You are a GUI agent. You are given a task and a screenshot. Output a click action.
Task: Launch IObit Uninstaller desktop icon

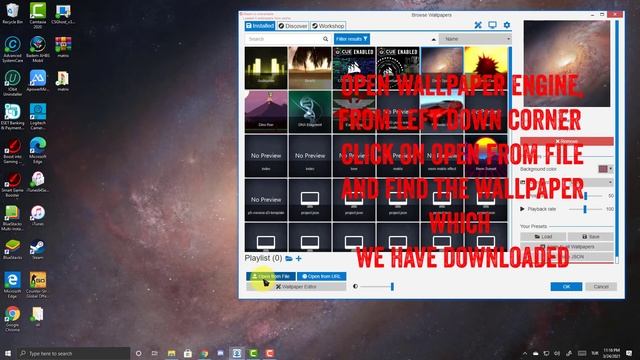point(12,83)
